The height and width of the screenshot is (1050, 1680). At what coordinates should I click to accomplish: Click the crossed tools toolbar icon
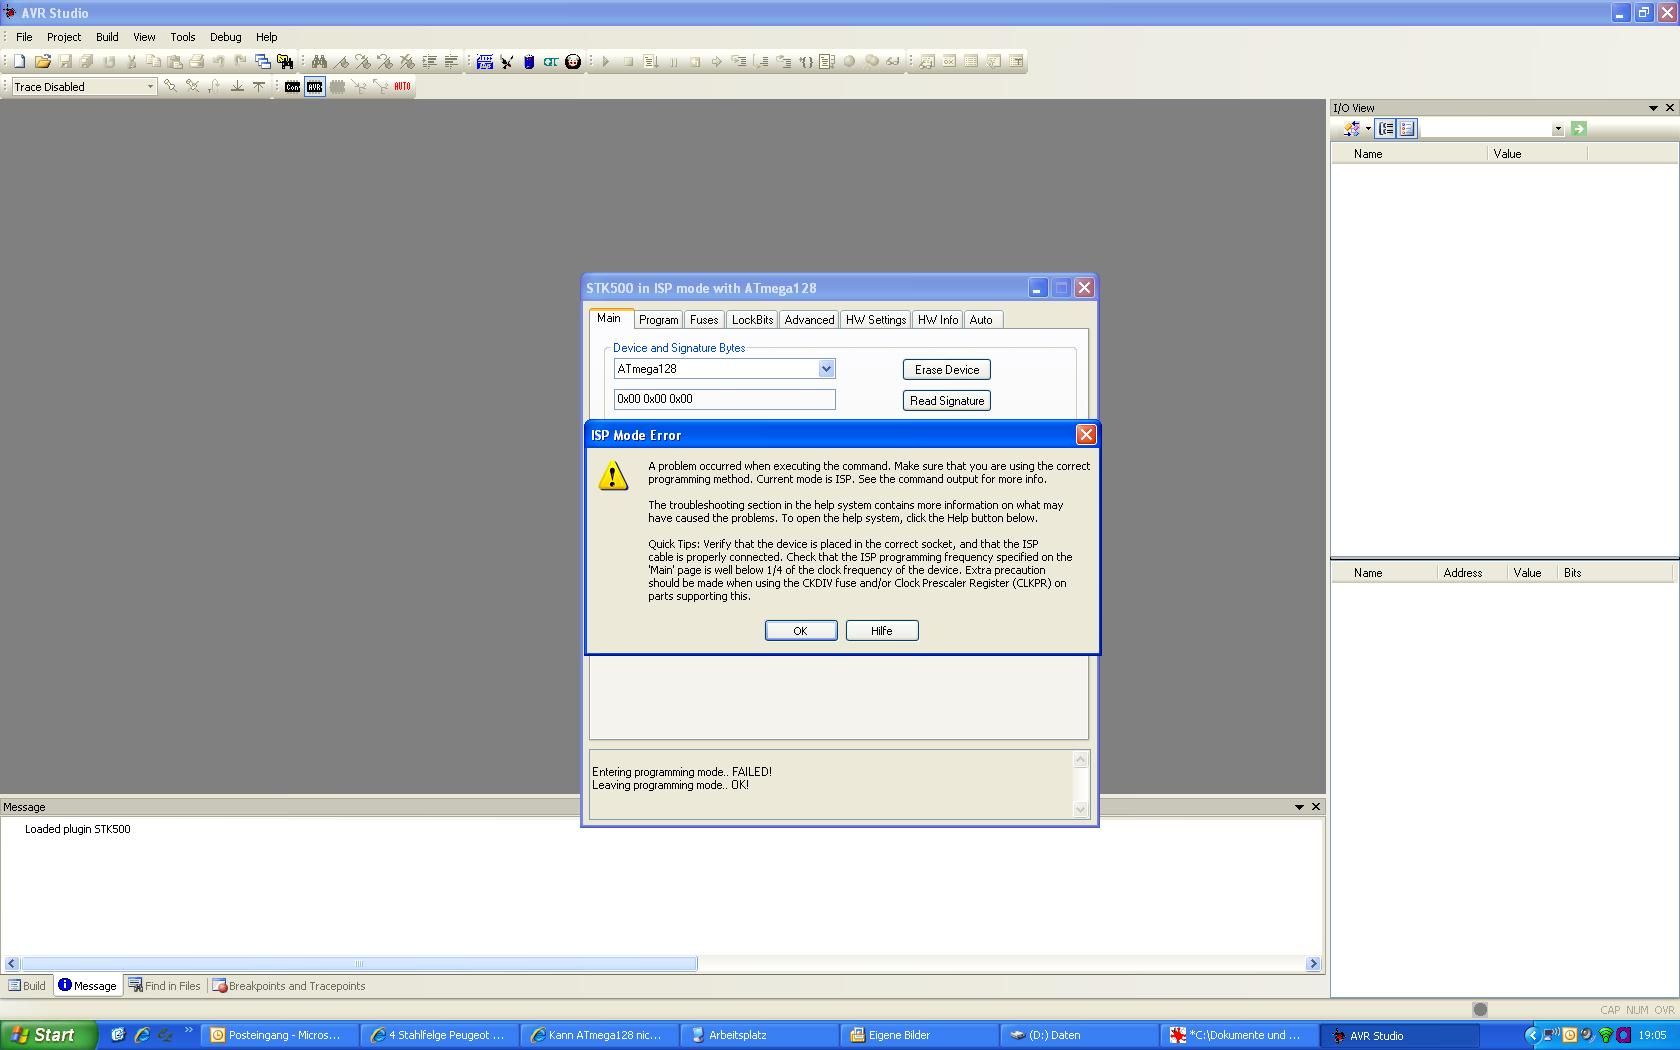[x=507, y=61]
